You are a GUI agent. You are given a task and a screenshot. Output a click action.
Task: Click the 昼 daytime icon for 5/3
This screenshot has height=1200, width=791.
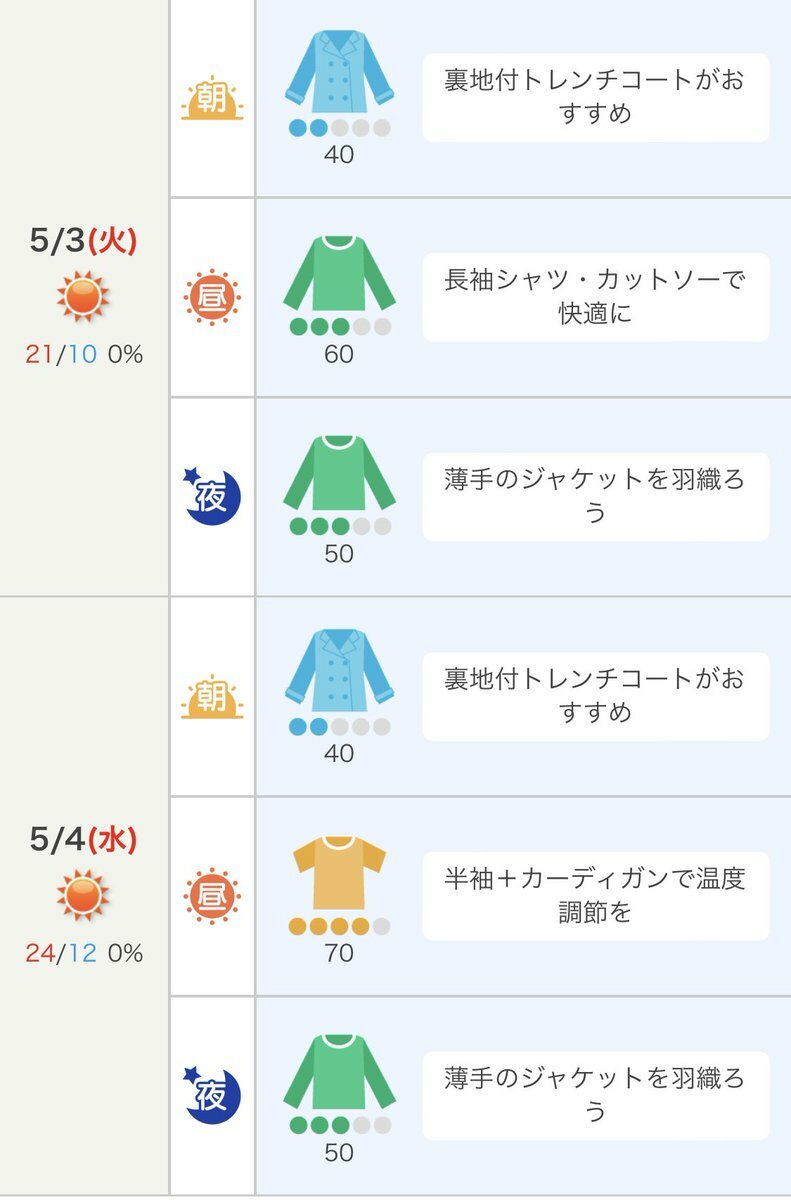pos(212,297)
